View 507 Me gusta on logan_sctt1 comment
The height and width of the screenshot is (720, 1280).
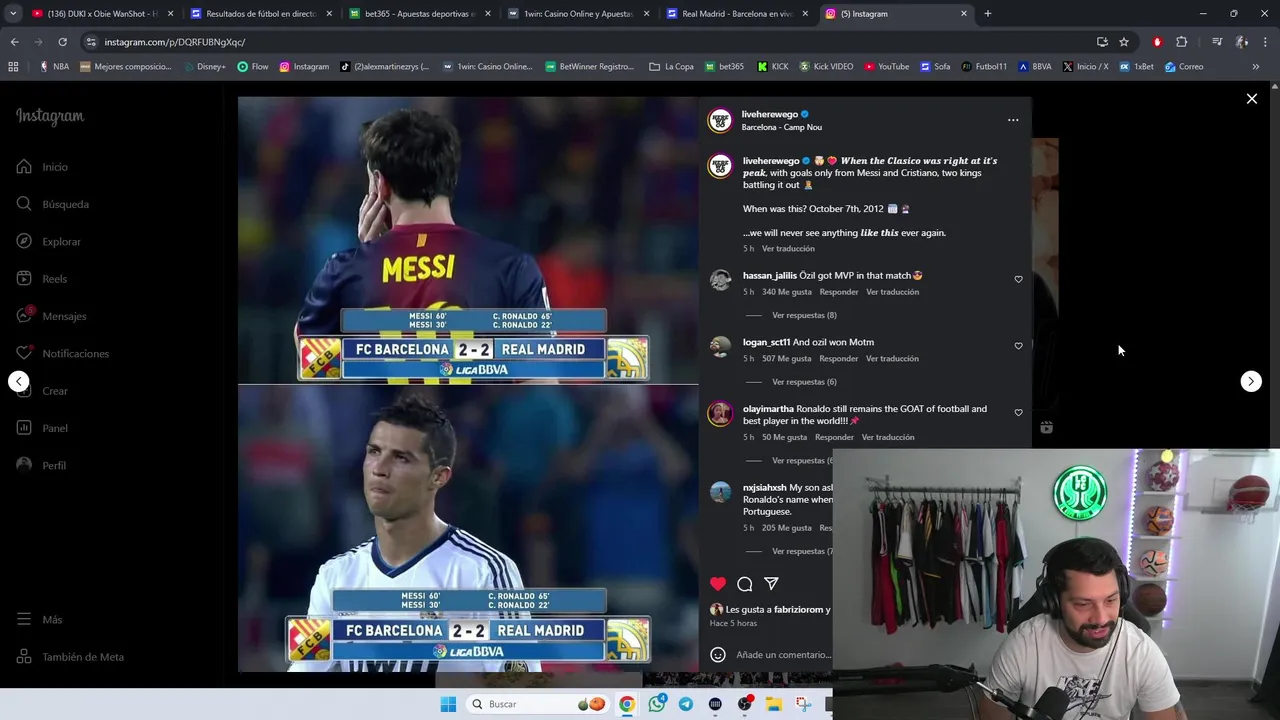(787, 358)
